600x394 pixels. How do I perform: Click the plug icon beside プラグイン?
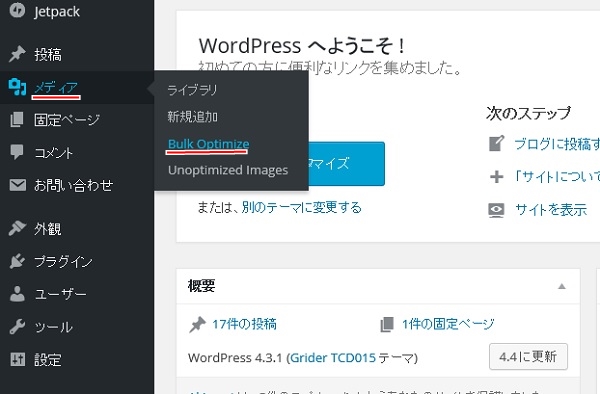[17, 261]
